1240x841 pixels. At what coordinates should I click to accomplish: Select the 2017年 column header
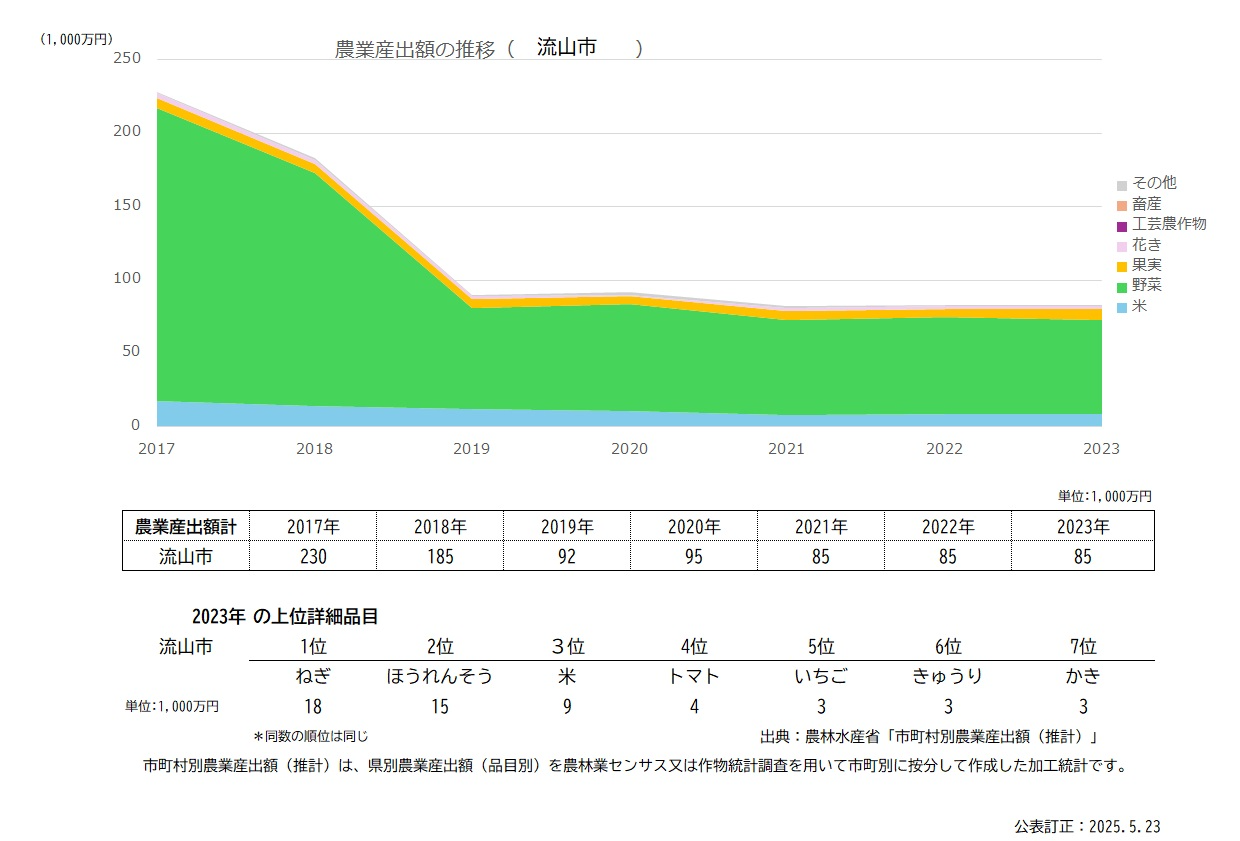point(313,525)
